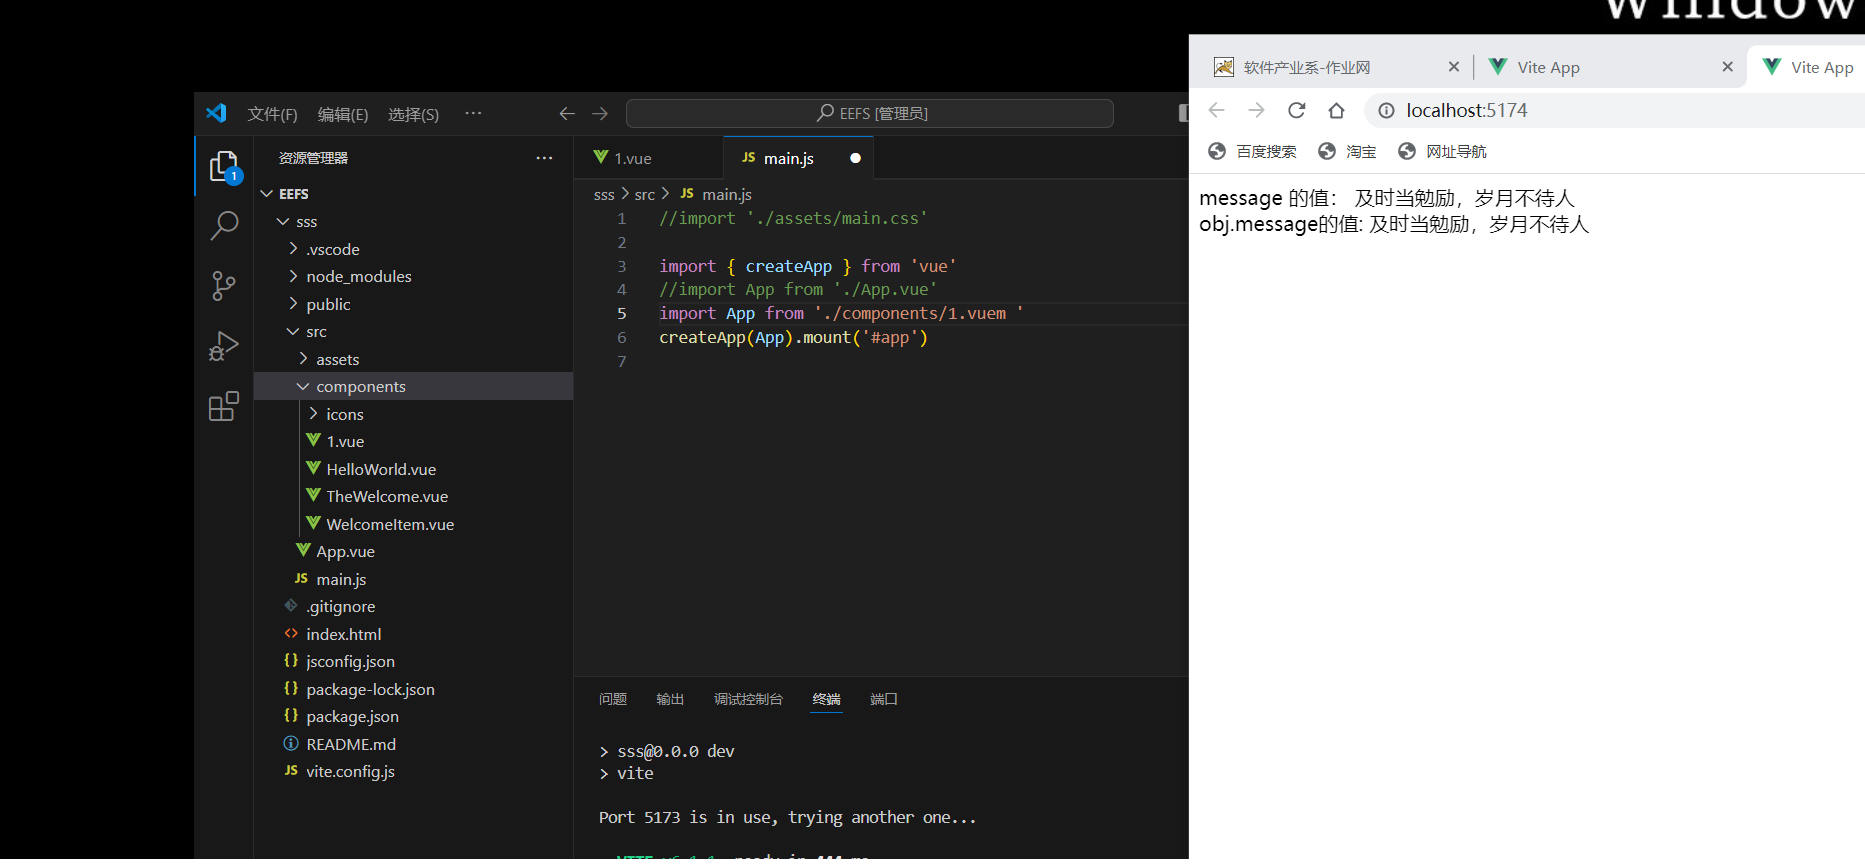Open 淘宝 bookmark
This screenshot has height=864, width=1865.
(1347, 151)
